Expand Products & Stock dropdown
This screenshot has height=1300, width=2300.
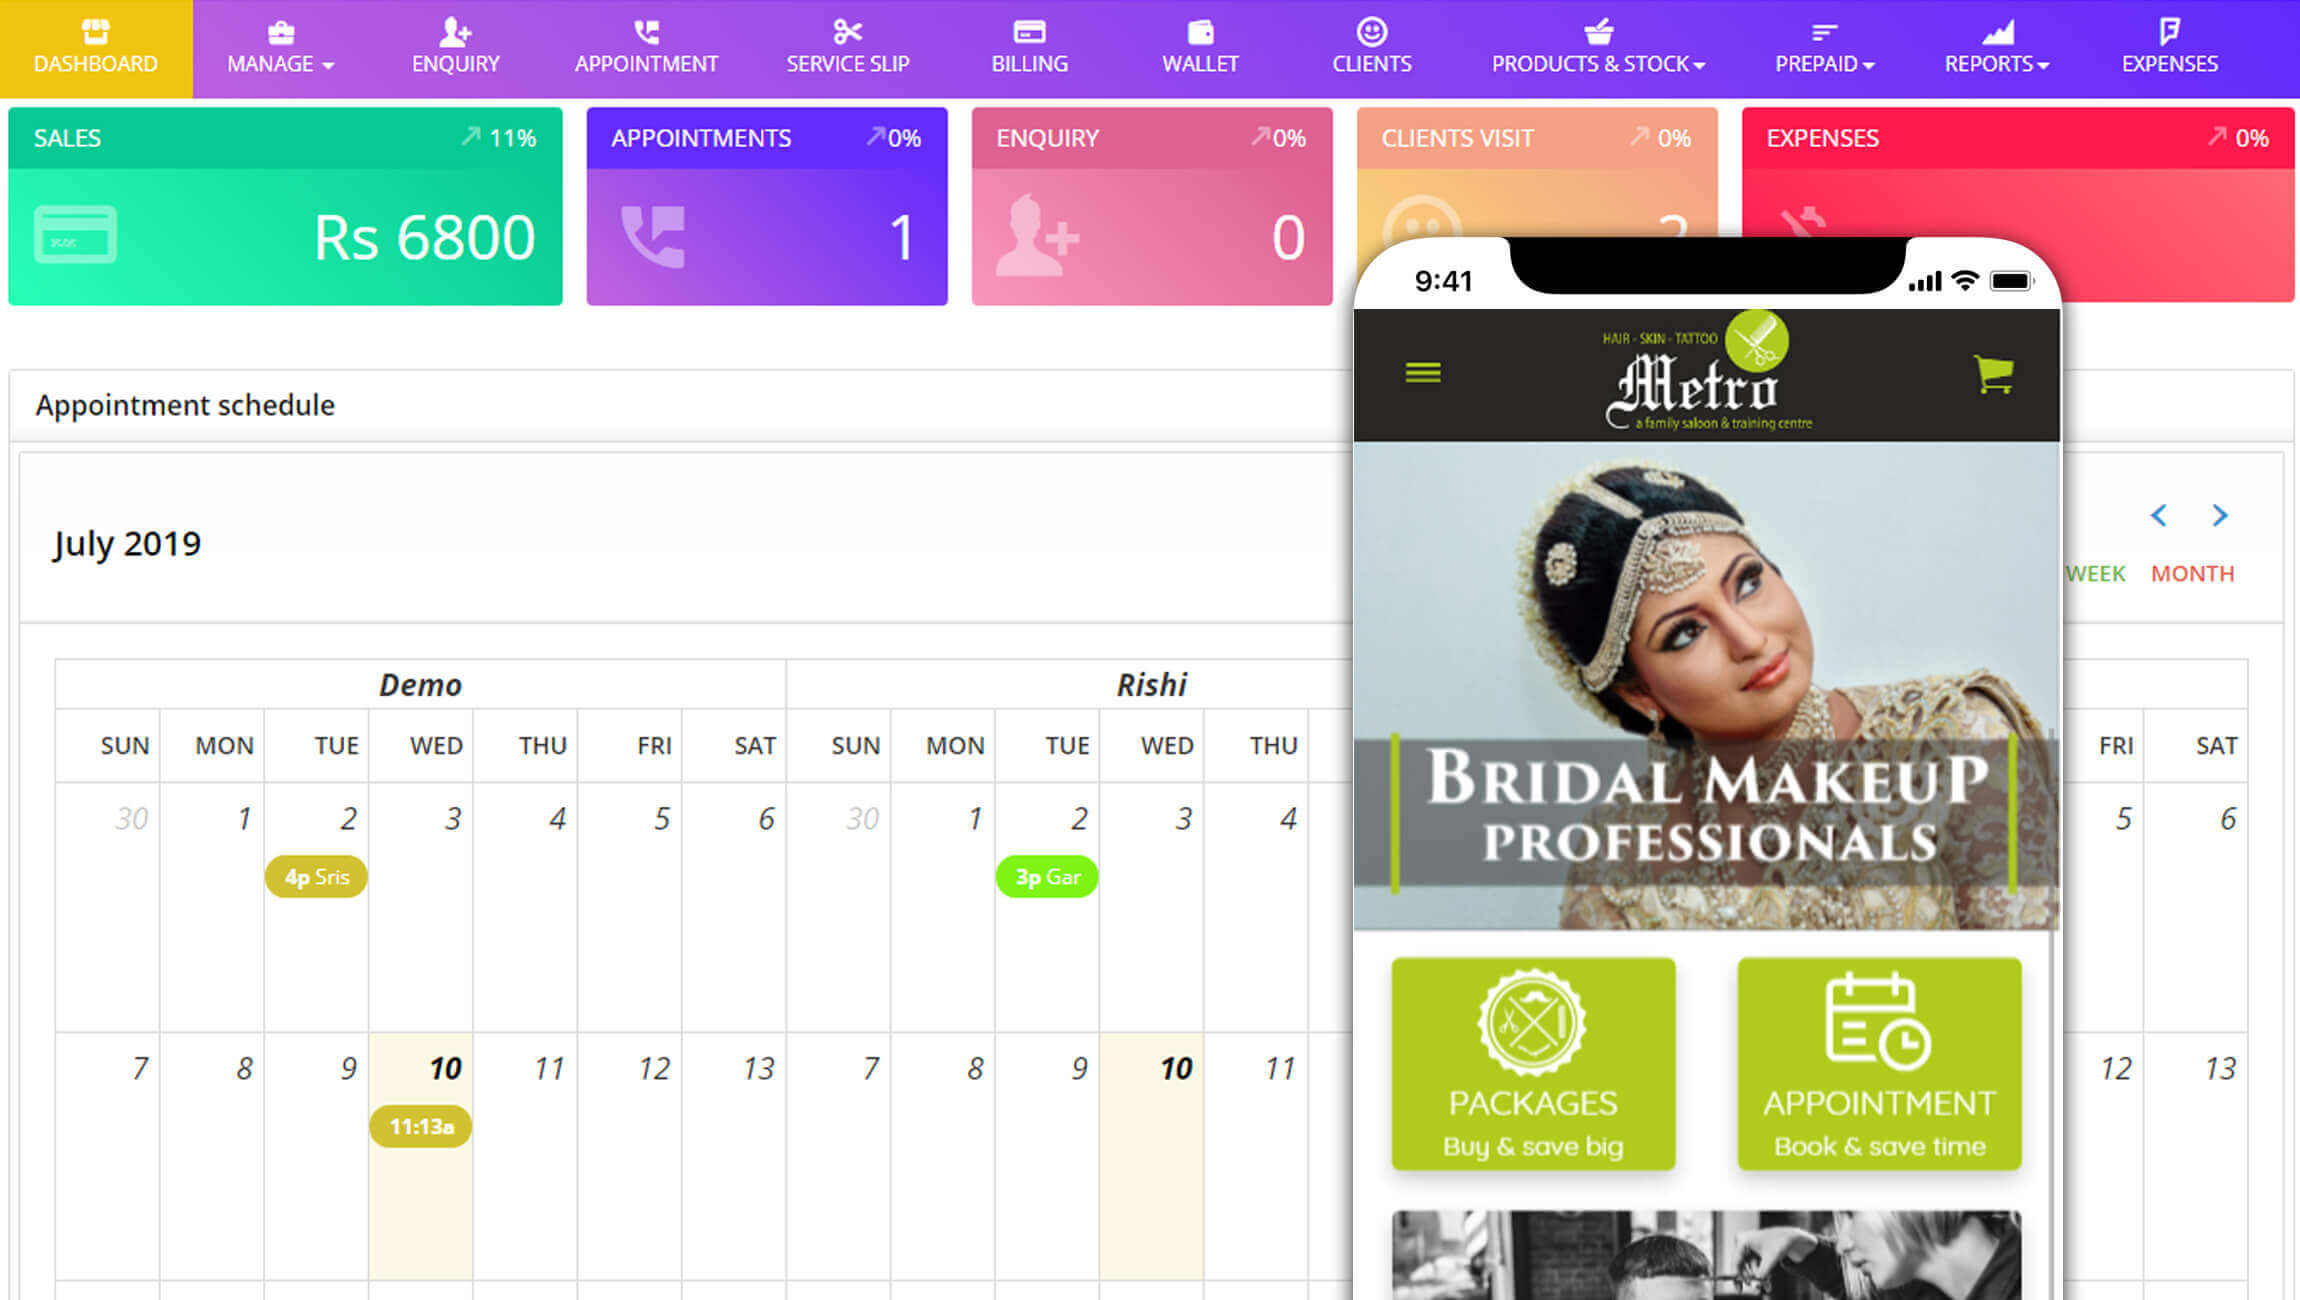[1598, 48]
